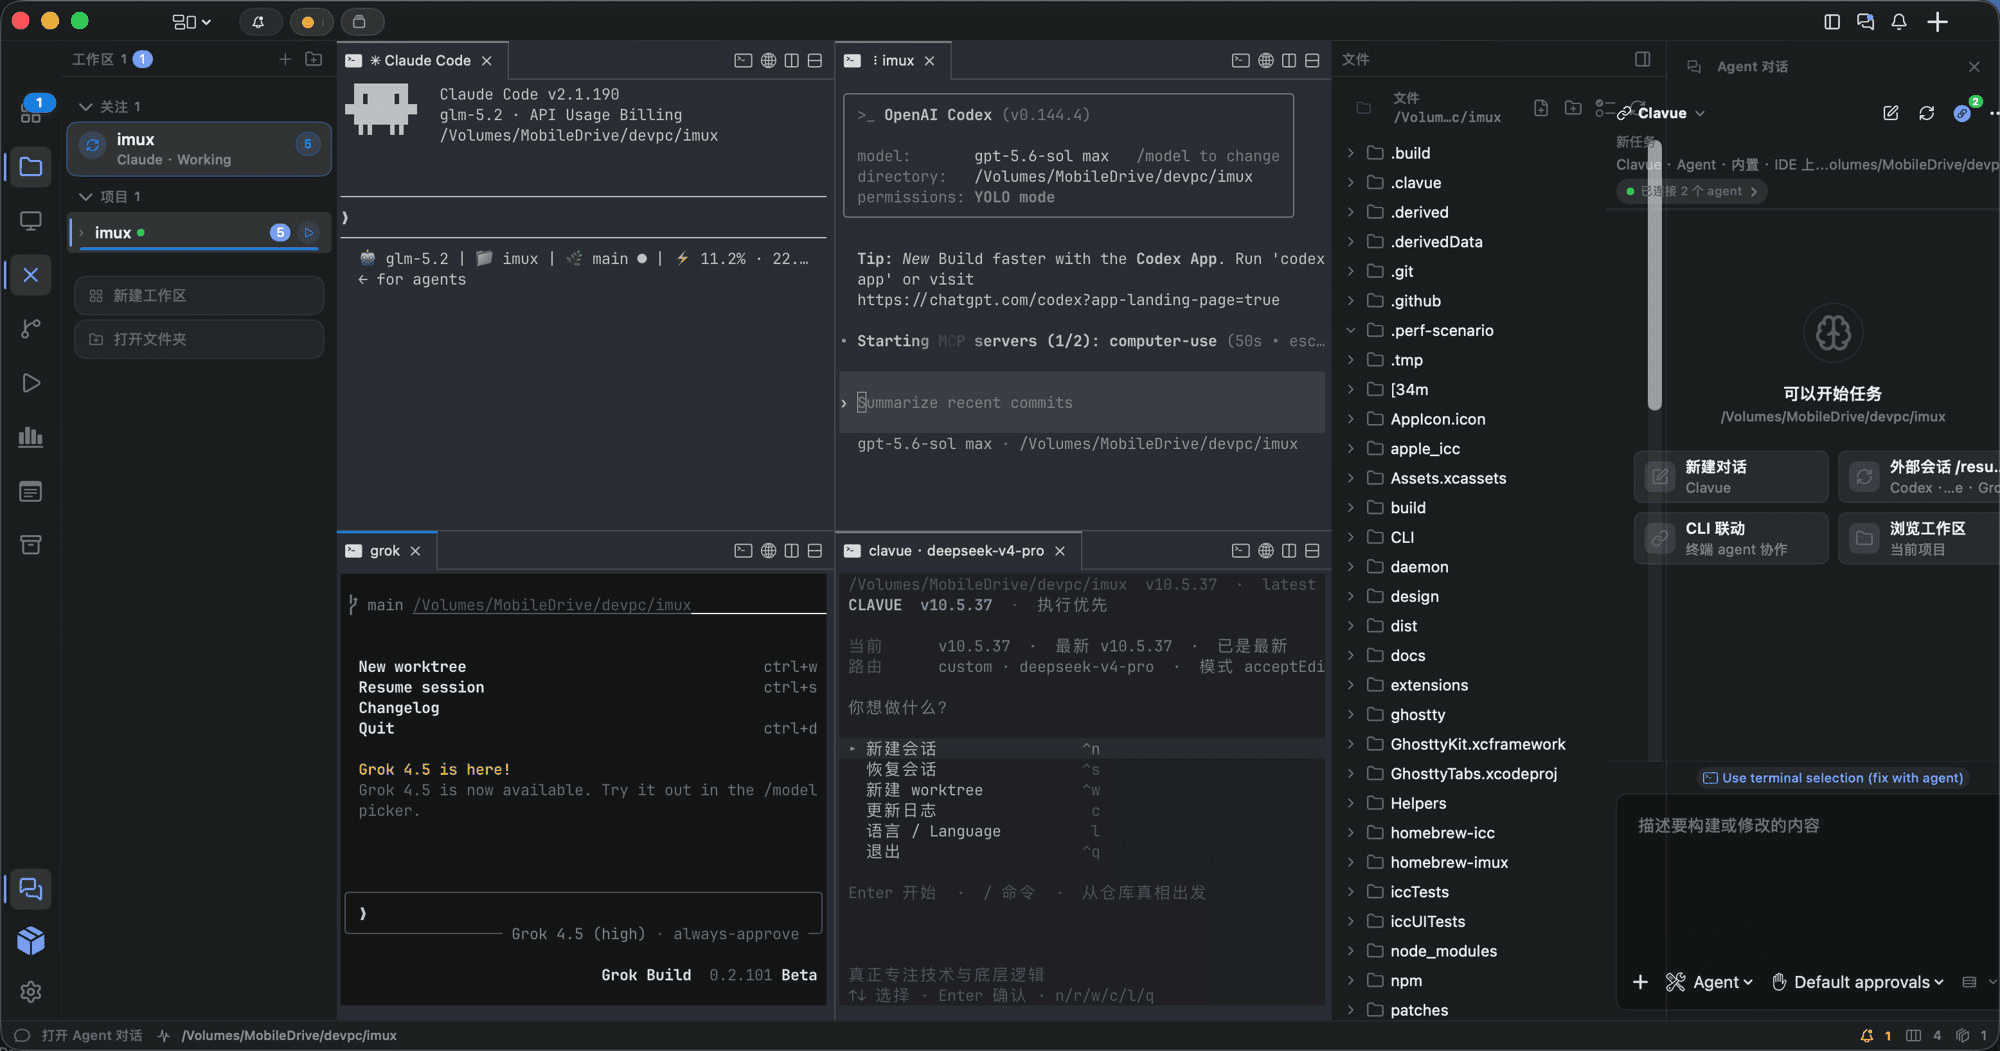This screenshot has width=2000, height=1051.
Task: Click the globe browser icon in Claude Code pane
Action: pyautogui.click(x=768, y=61)
